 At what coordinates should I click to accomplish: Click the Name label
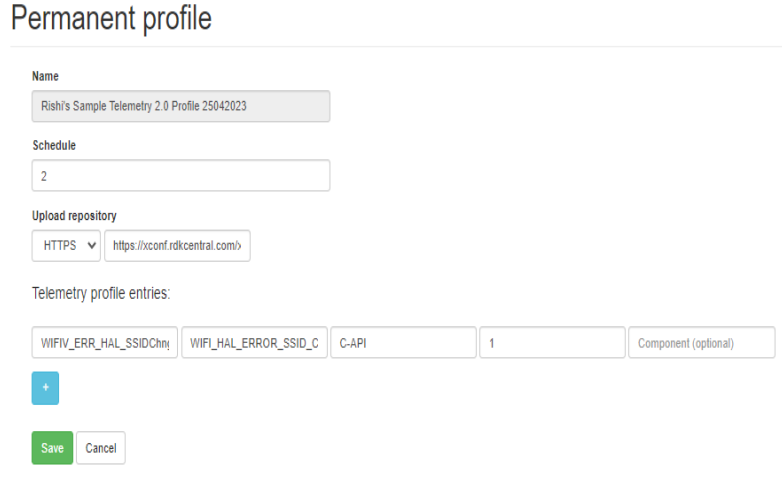click(45, 76)
